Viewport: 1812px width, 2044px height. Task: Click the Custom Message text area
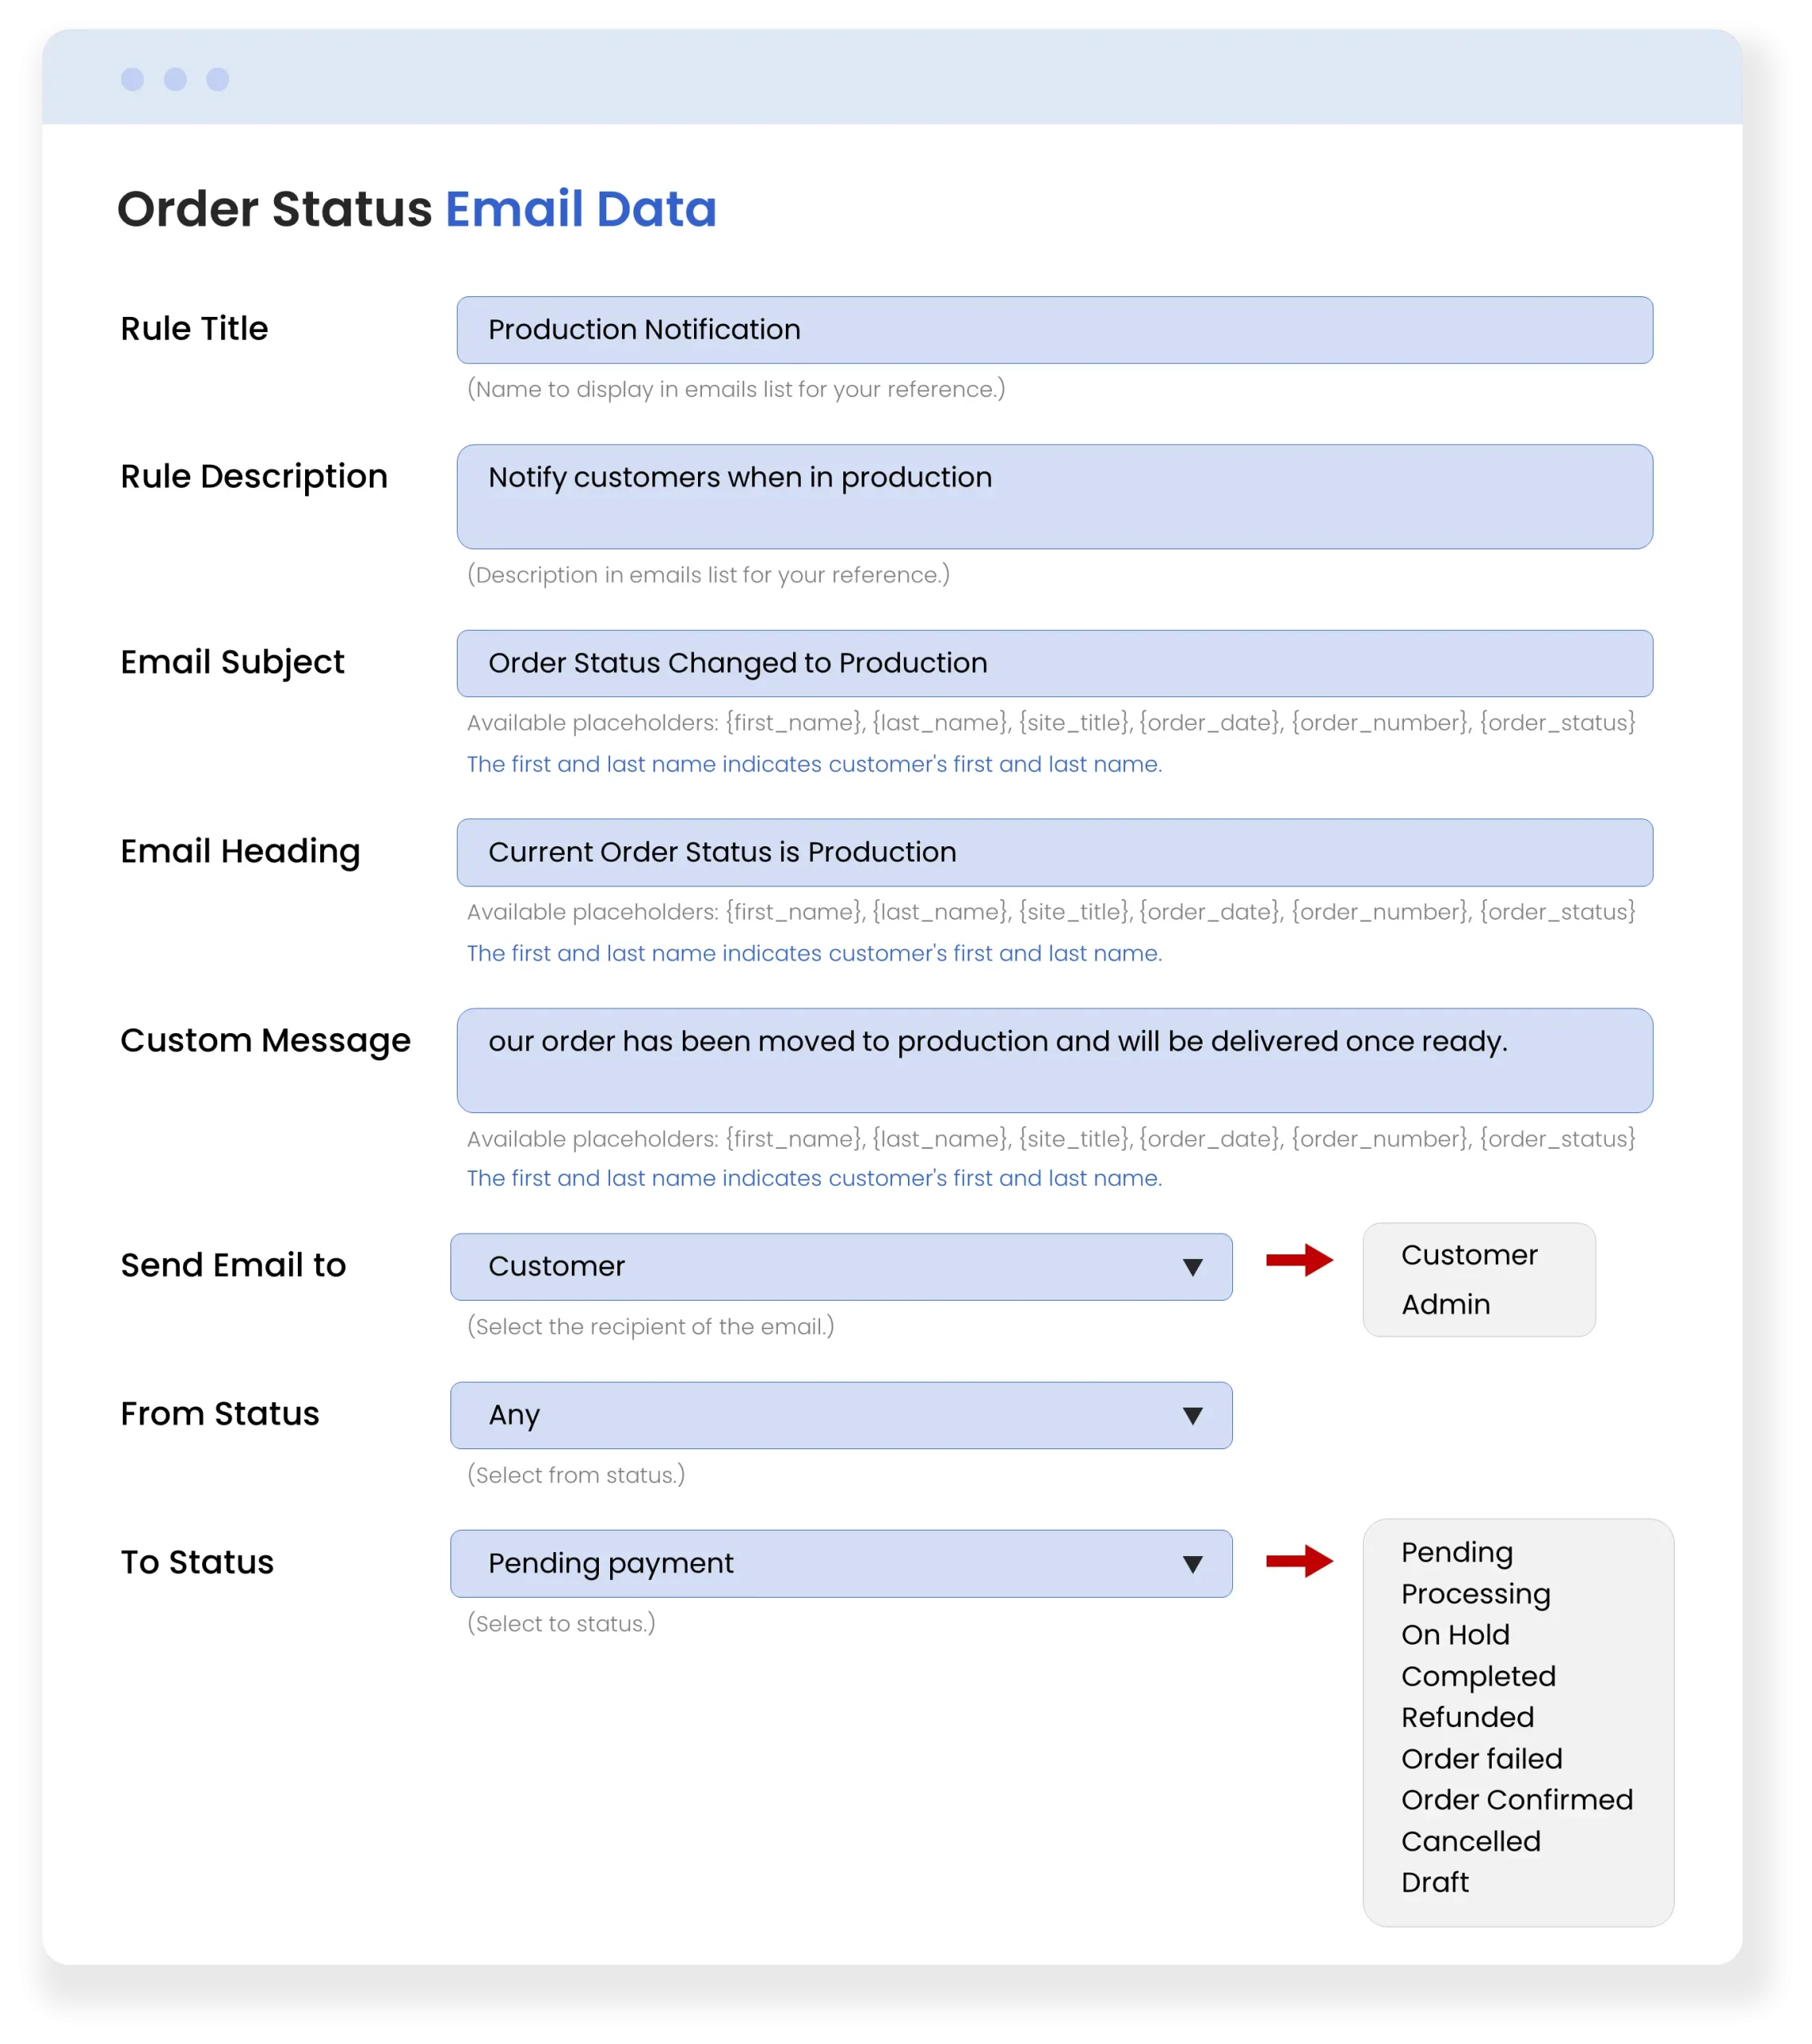[1054, 1060]
